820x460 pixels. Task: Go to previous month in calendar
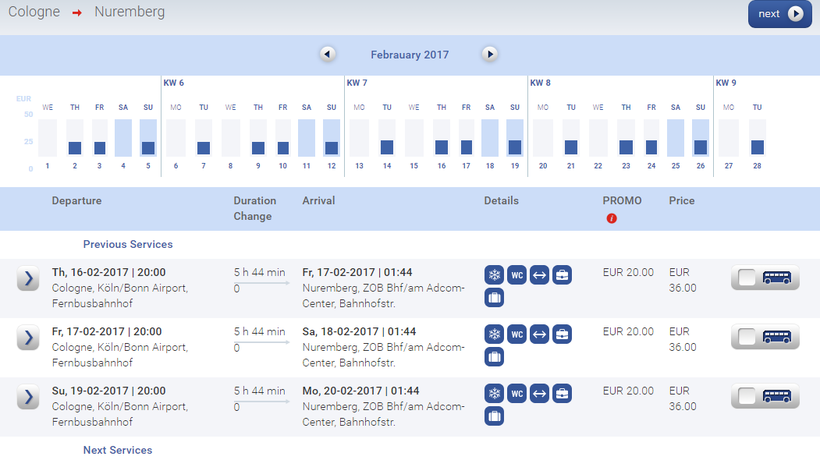(327, 54)
